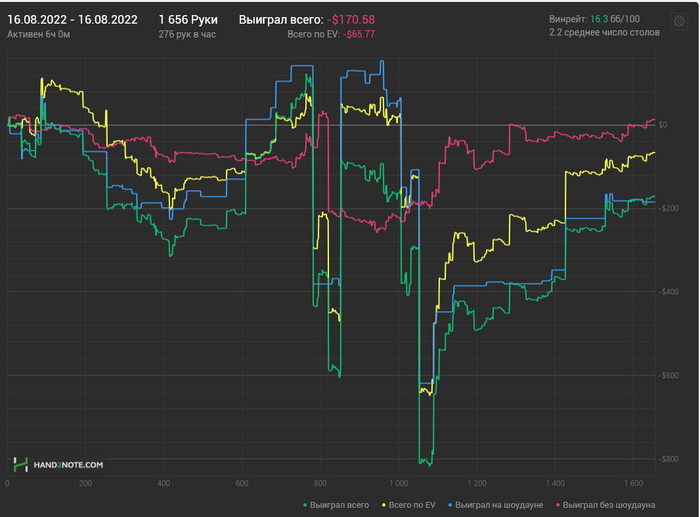Screen dimensions: 700x517
Task: Click the '1 400' x-axis tick label
Action: pos(555,483)
